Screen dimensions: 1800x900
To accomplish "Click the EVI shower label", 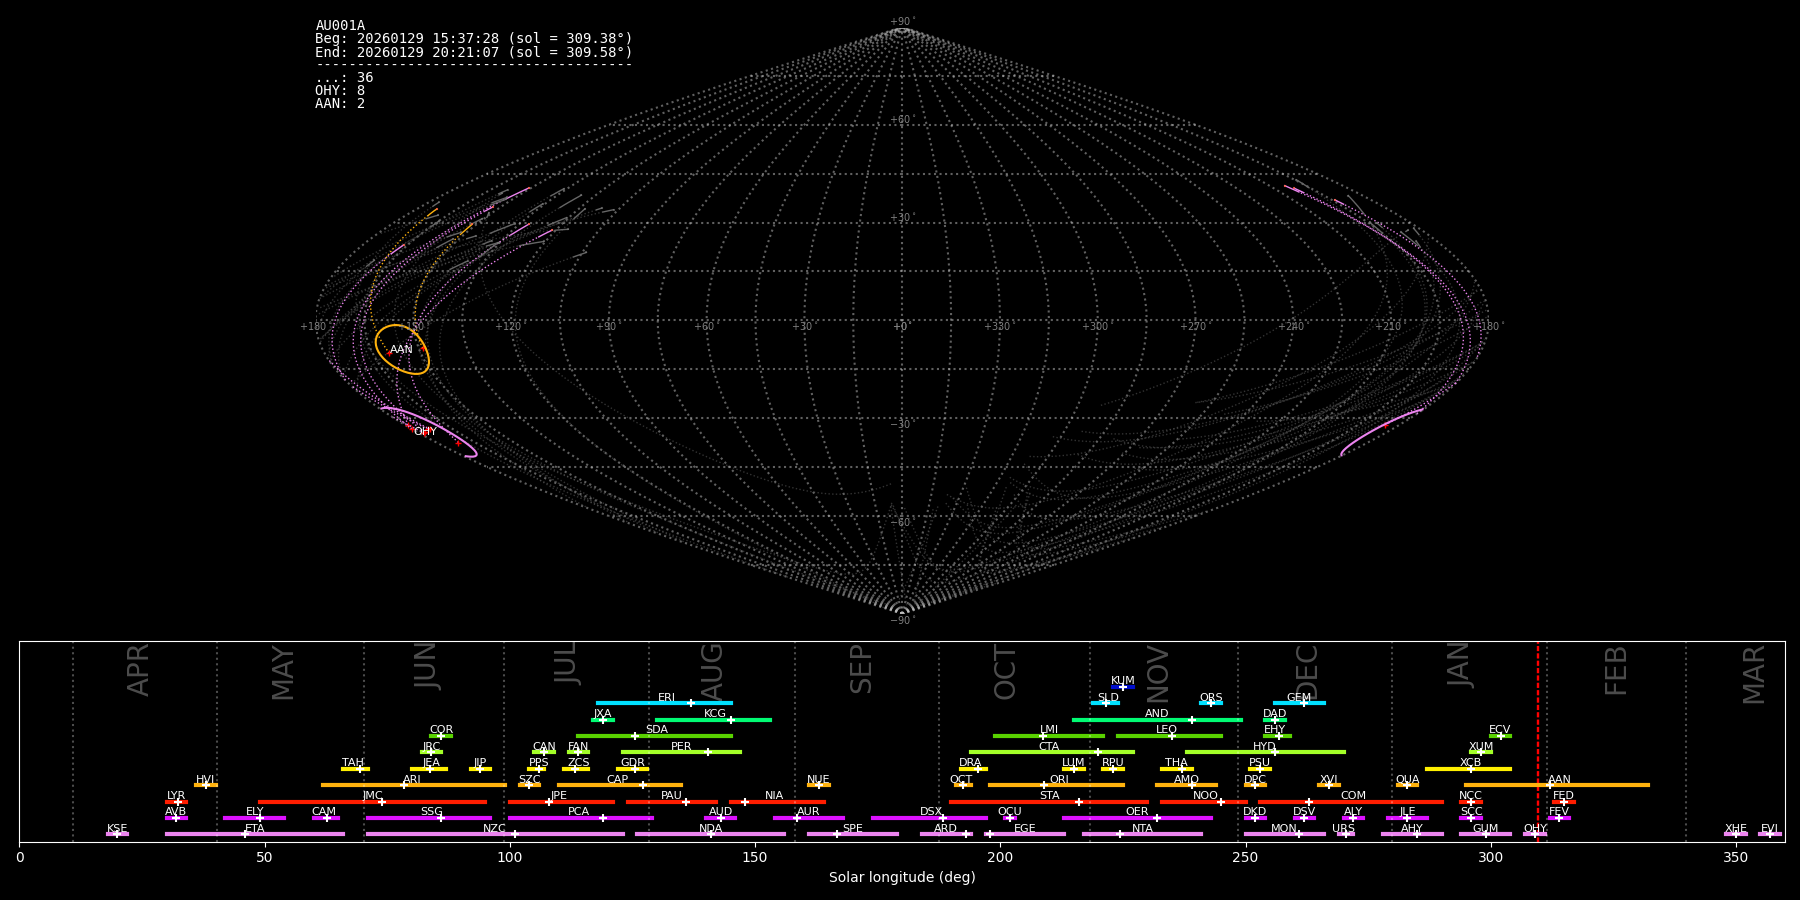I will [x=1769, y=829].
